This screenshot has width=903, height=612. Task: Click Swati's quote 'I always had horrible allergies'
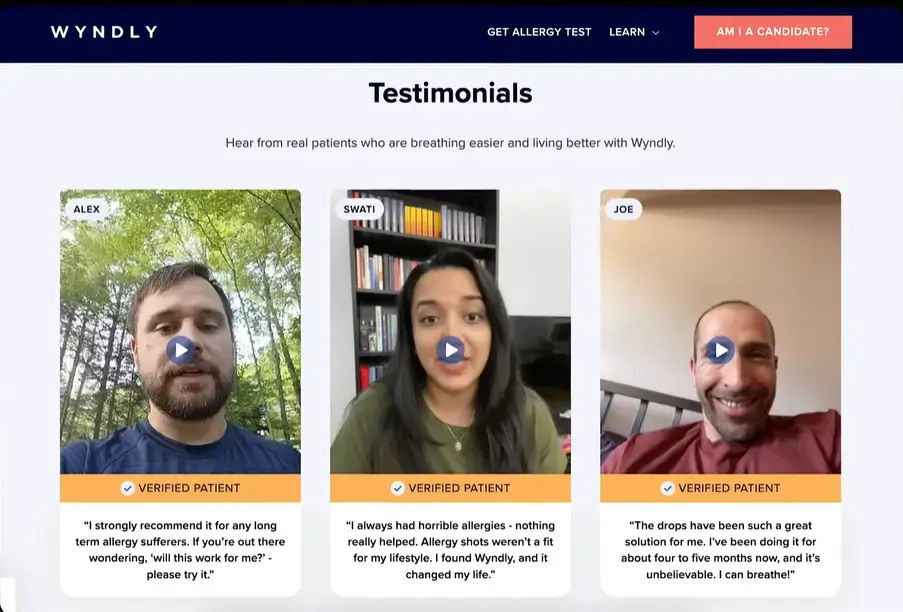(x=450, y=550)
